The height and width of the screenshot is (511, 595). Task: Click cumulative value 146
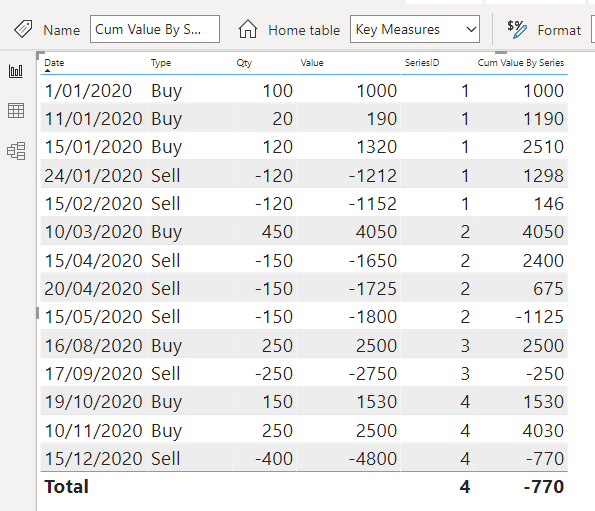click(549, 204)
